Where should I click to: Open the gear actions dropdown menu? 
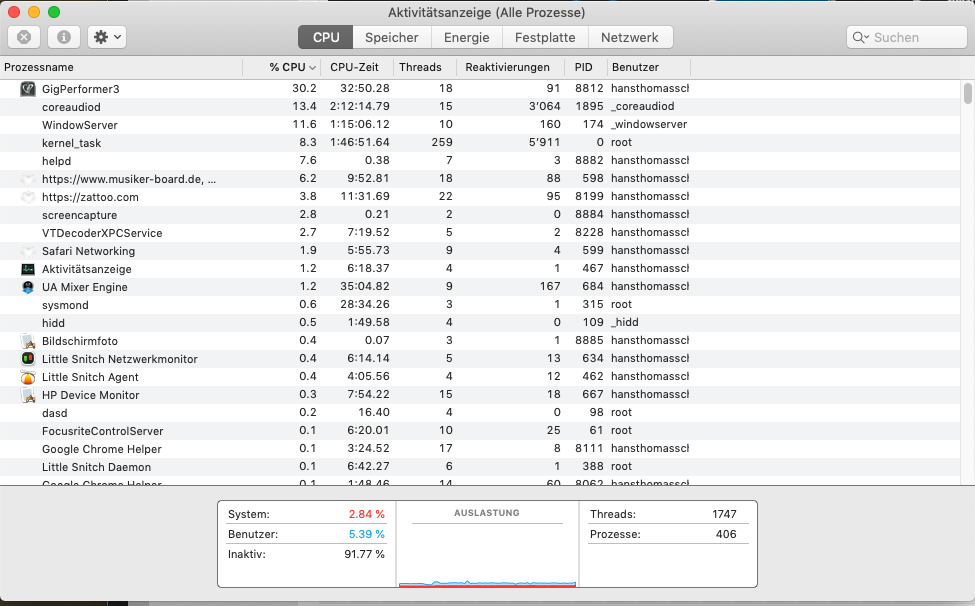(x=107, y=37)
